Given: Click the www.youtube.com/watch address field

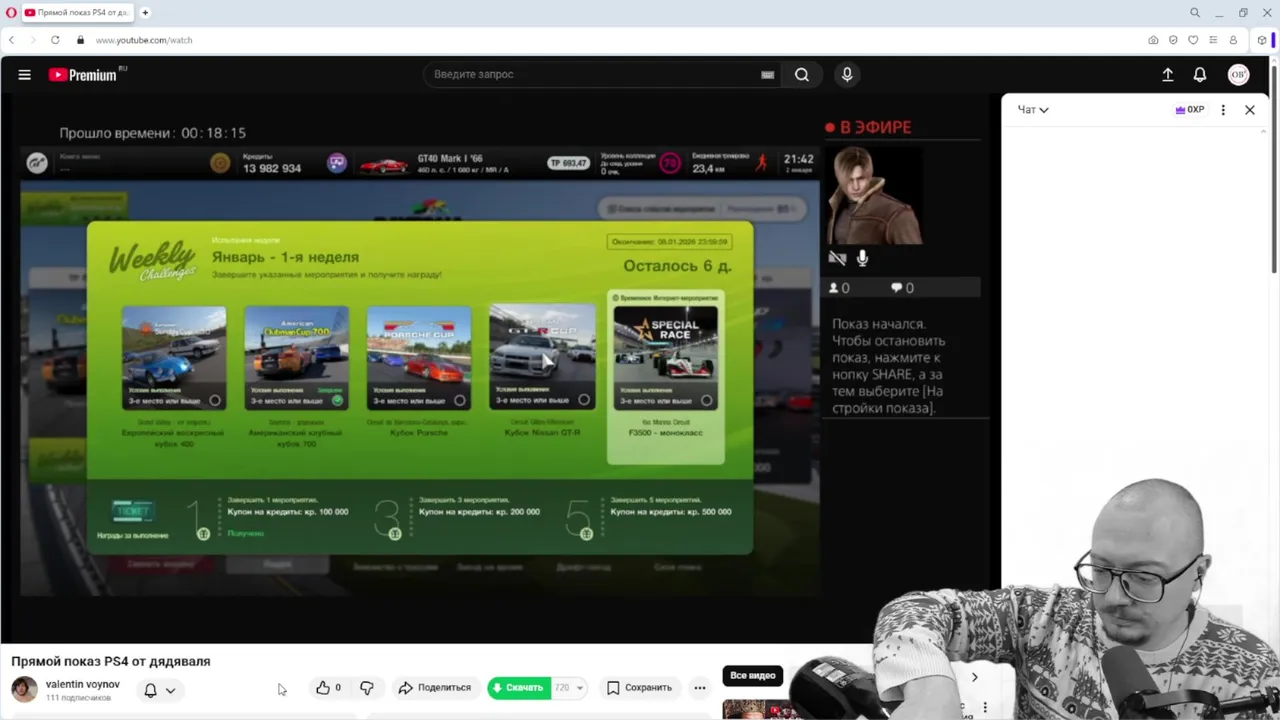Looking at the screenshot, I should point(144,40).
